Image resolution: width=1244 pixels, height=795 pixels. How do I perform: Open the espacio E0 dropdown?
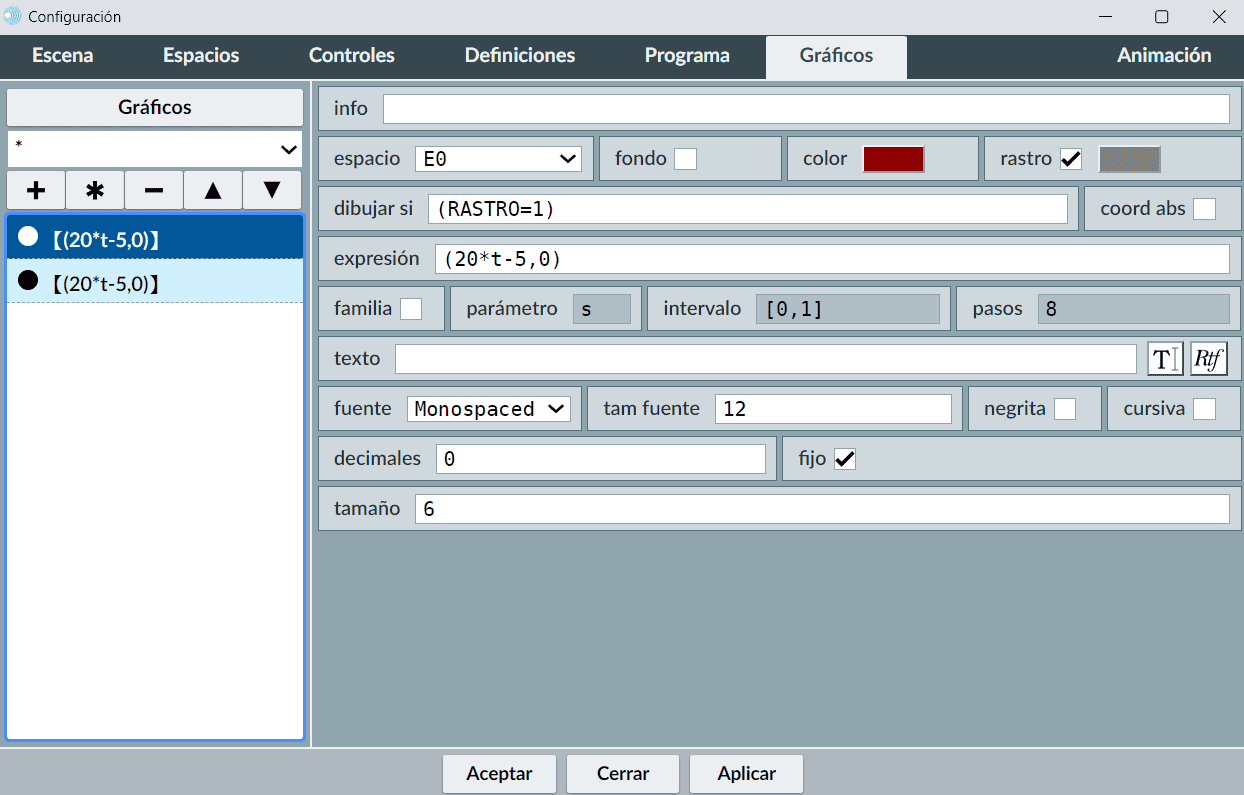coord(498,159)
